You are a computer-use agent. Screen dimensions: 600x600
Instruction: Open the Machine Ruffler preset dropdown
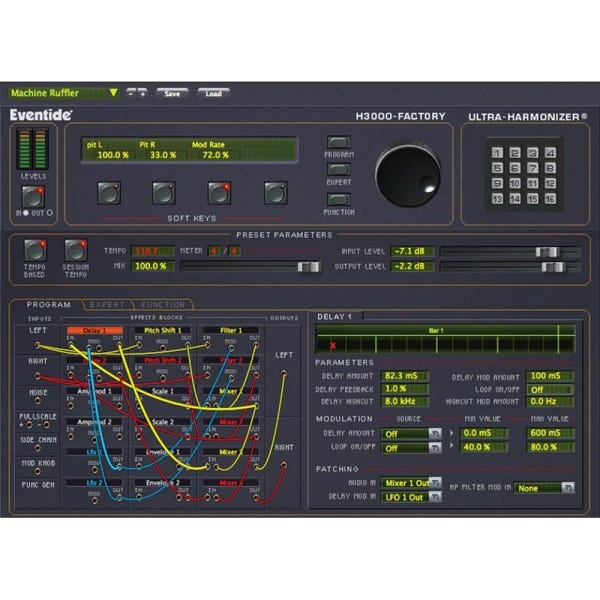click(63, 93)
